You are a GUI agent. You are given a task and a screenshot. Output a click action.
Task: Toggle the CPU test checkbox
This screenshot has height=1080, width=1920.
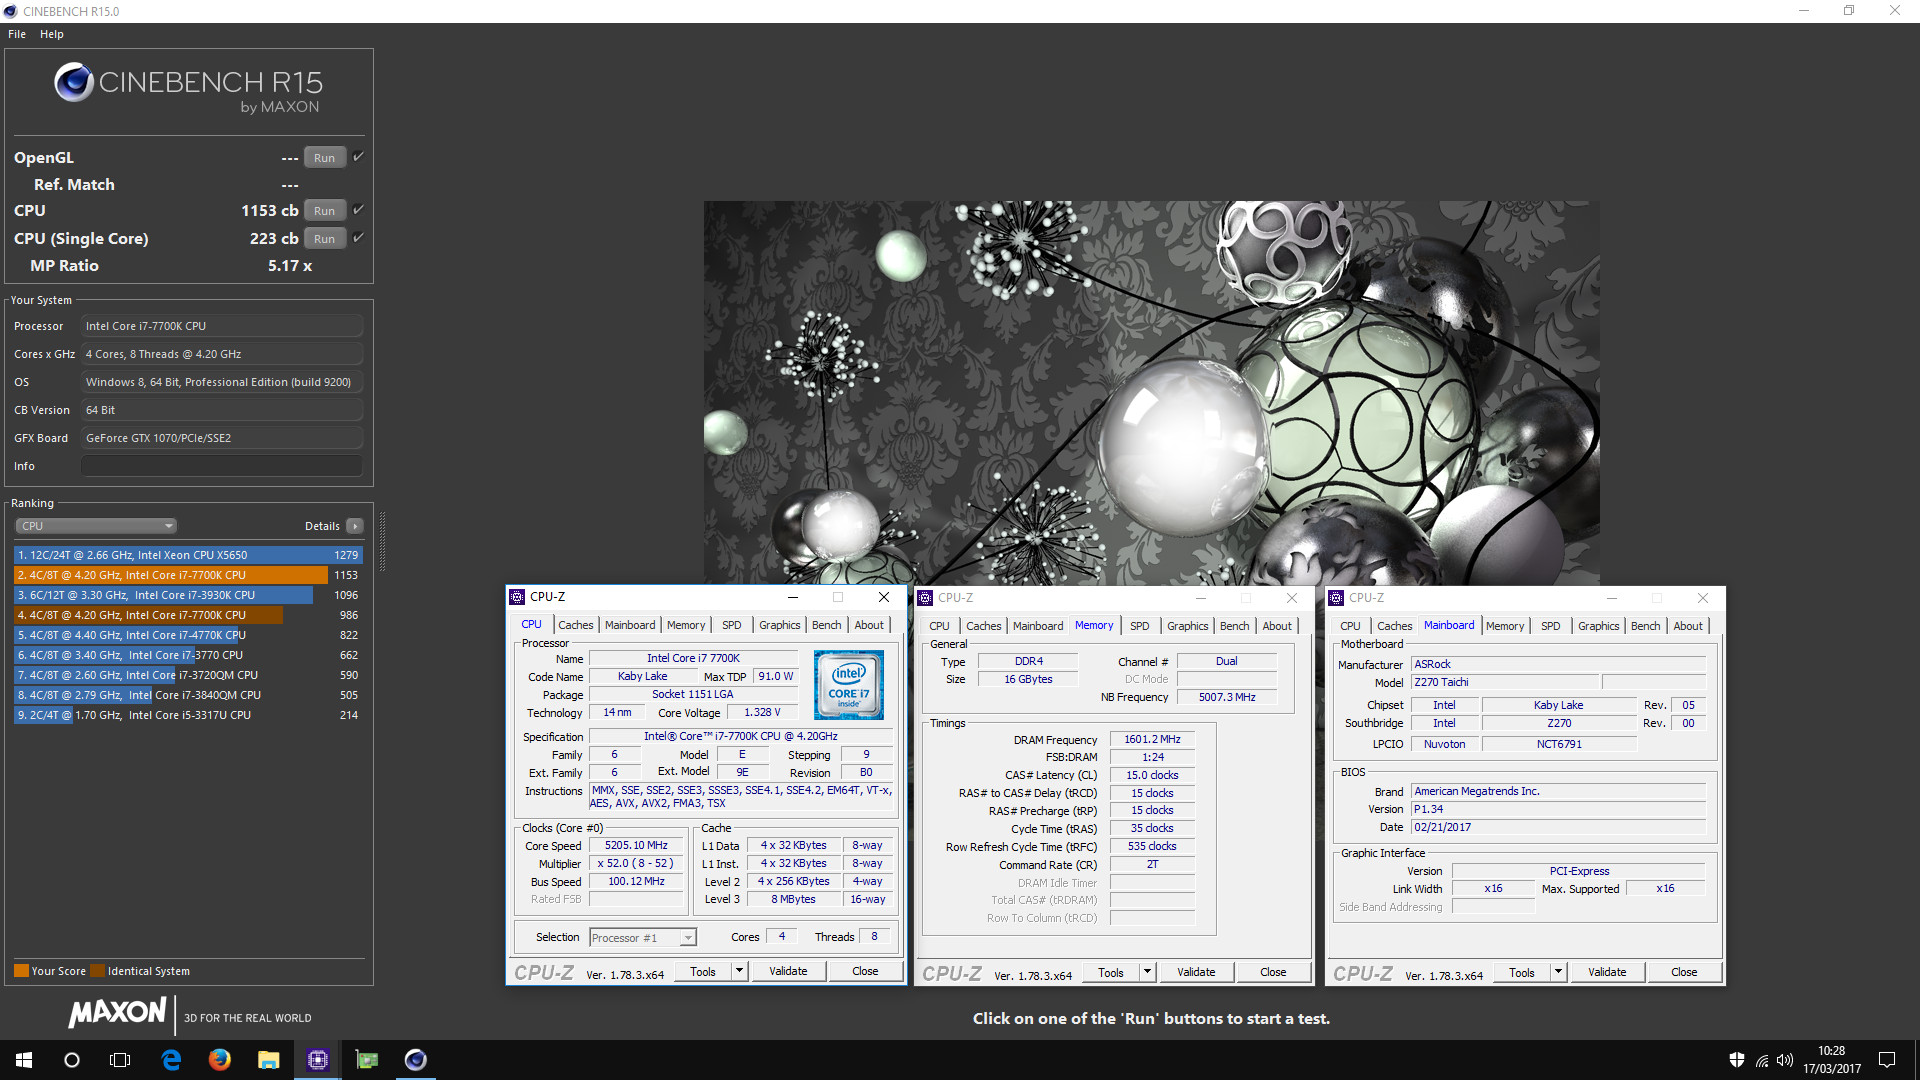coord(358,210)
